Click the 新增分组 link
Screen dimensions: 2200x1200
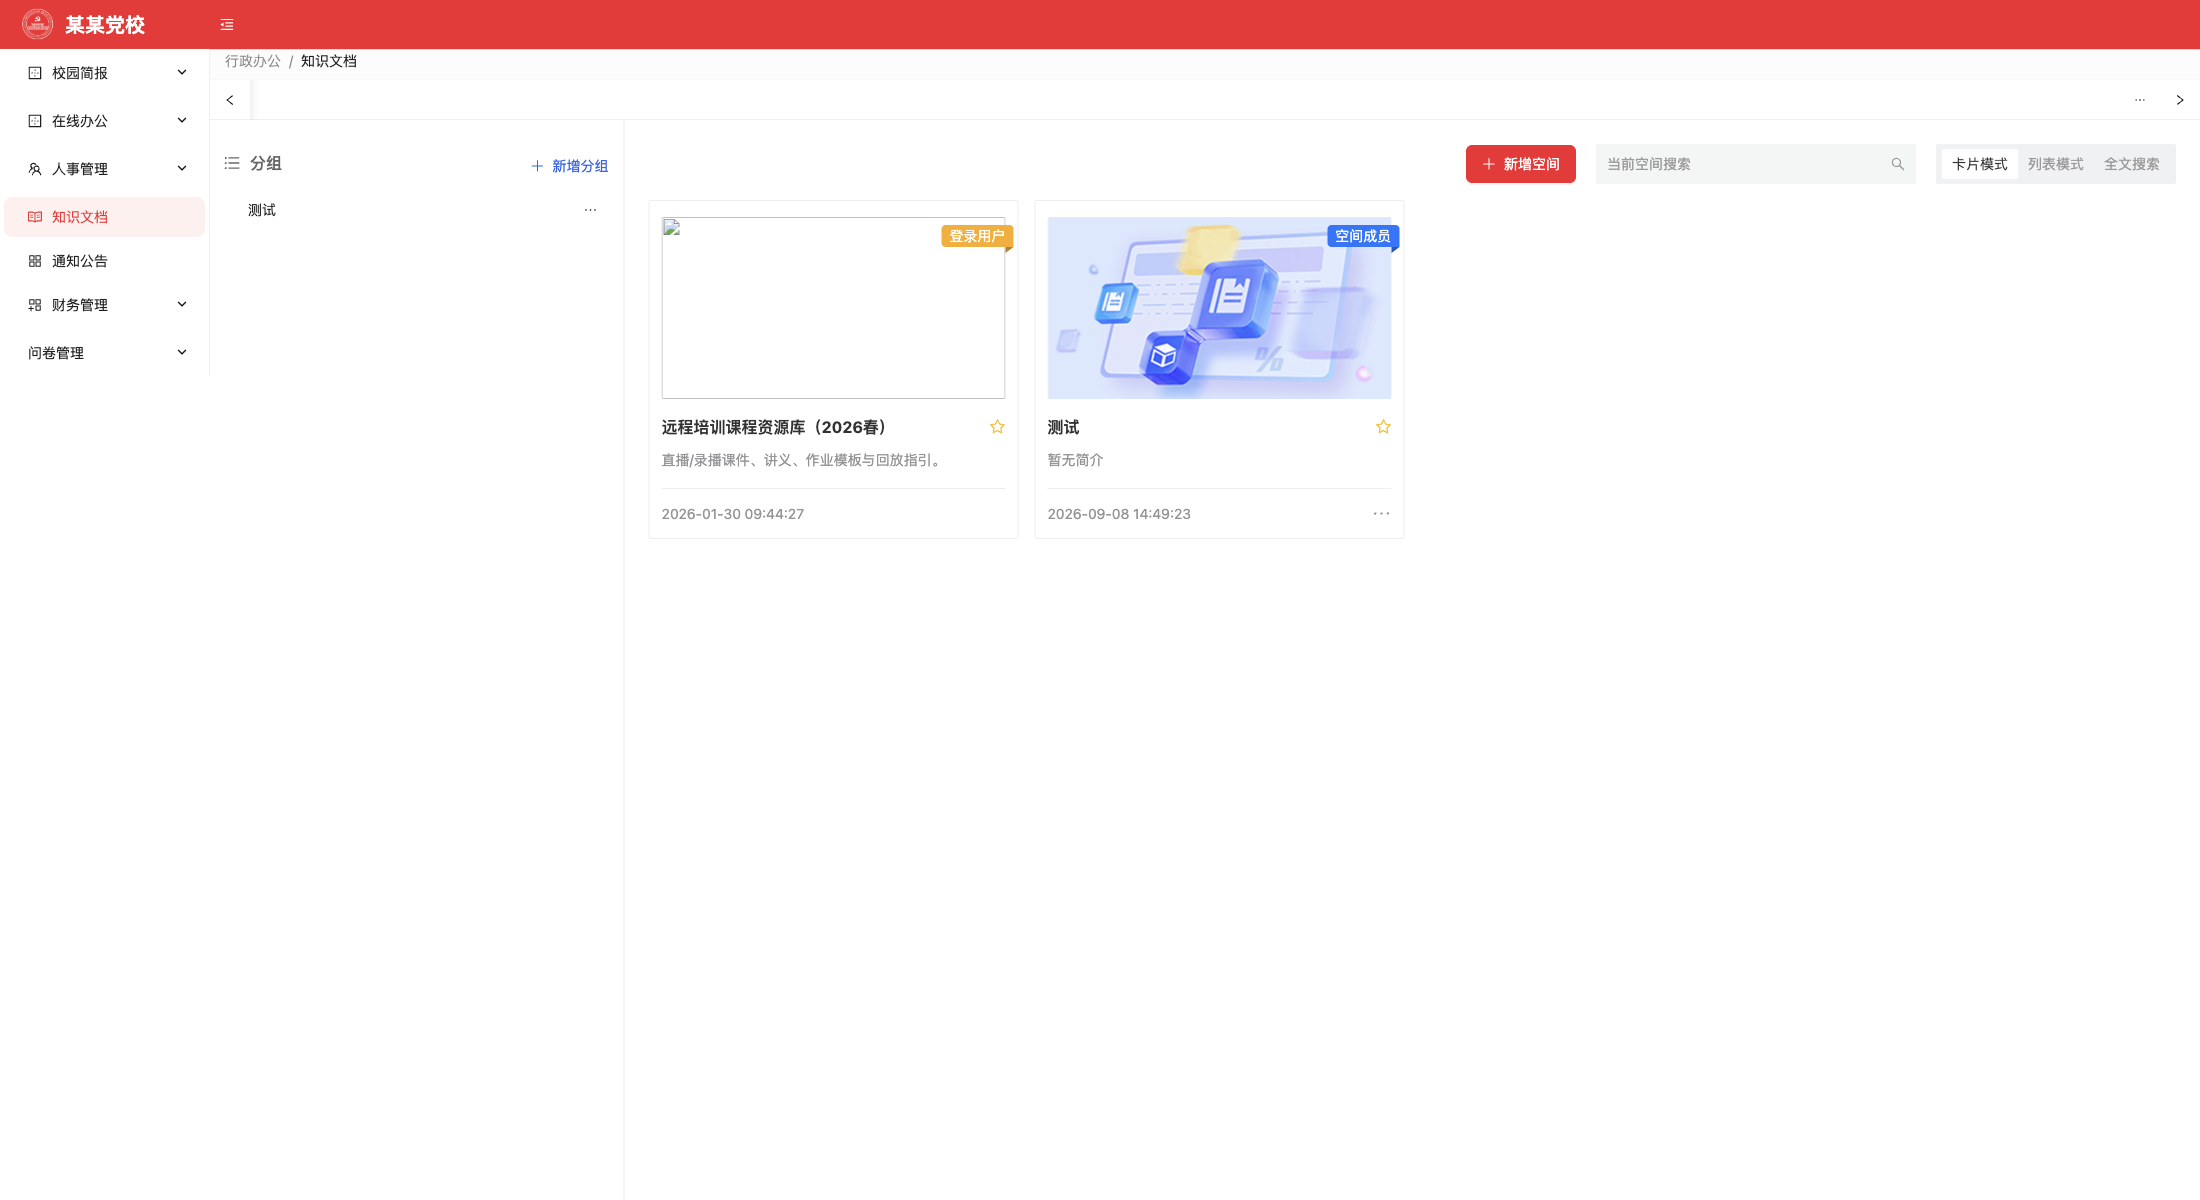point(569,166)
